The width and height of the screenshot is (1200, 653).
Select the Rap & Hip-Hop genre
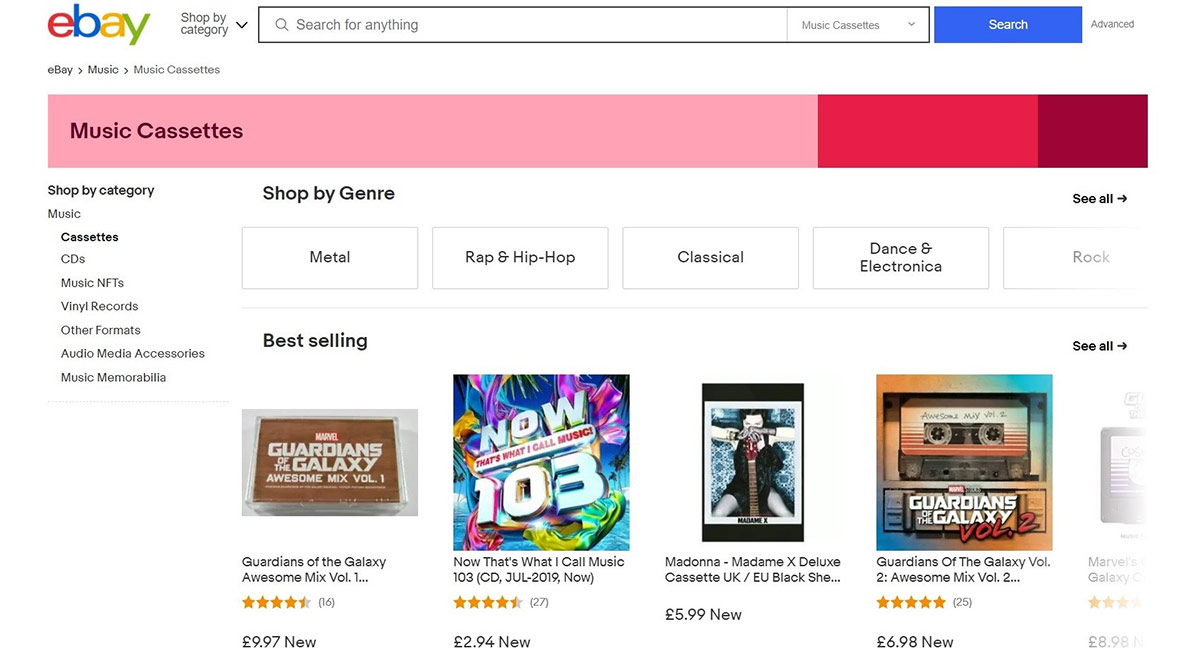tap(520, 258)
